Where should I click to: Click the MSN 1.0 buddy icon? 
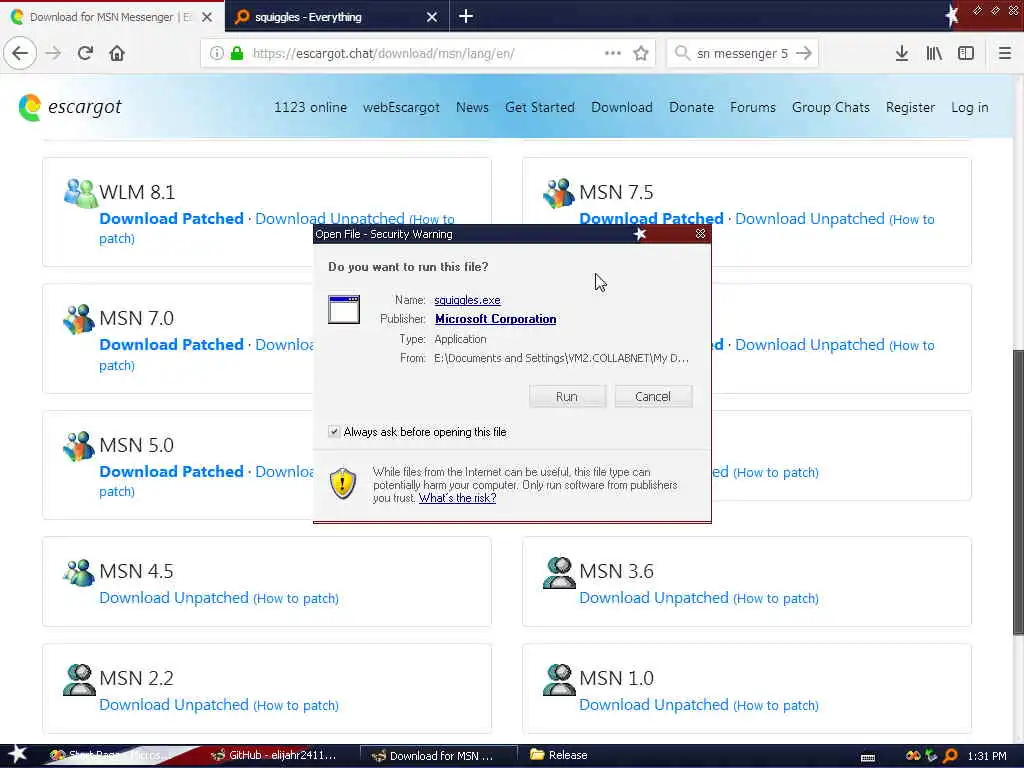[559, 679]
